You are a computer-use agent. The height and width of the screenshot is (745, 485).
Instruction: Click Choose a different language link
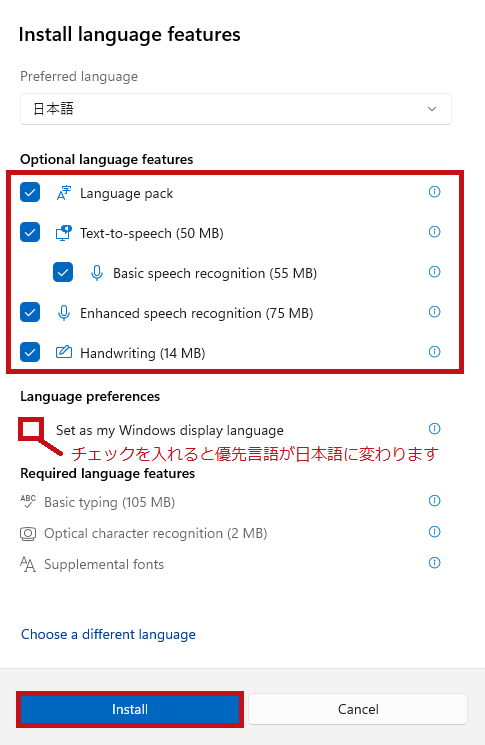click(x=108, y=634)
